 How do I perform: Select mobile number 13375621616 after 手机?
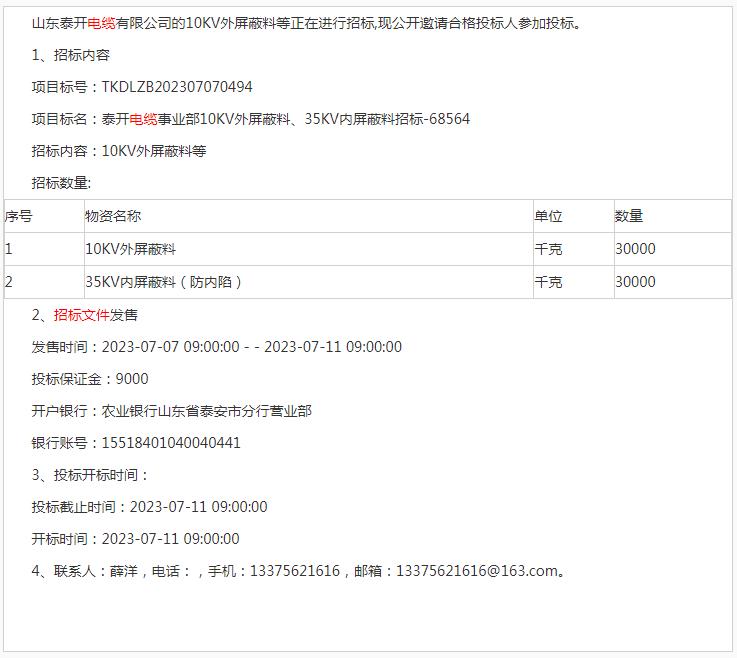point(295,571)
